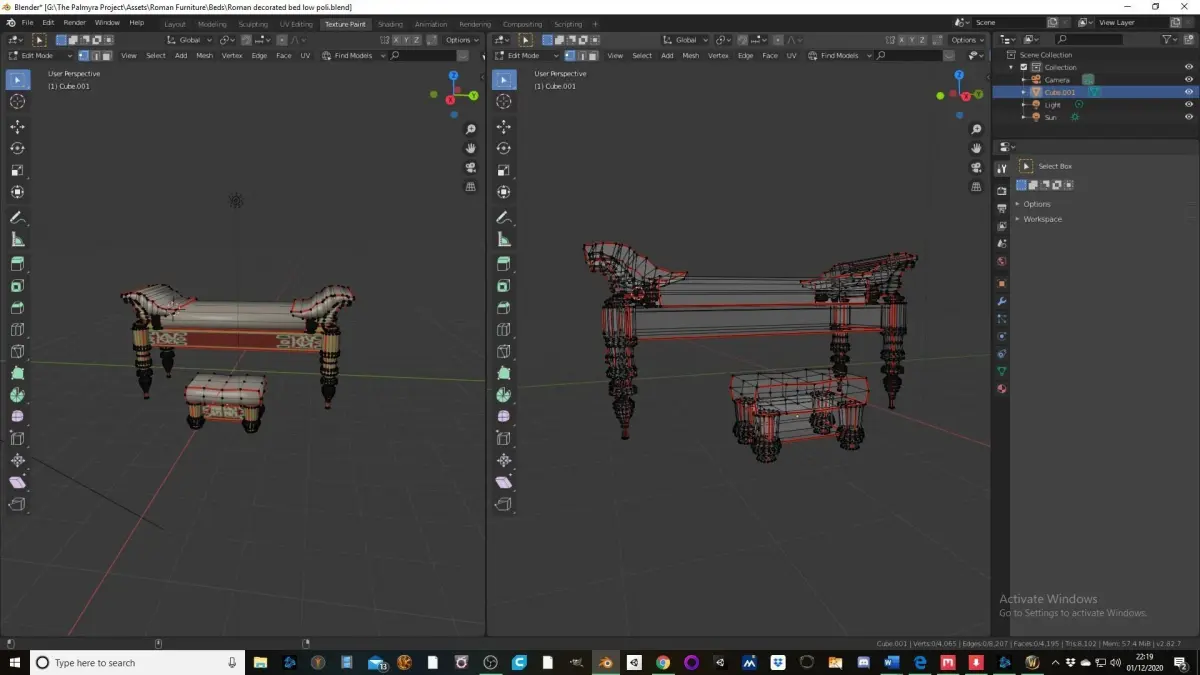The width and height of the screenshot is (1200, 675).
Task: Switch to the Sculpting workspace tab
Action: [253, 24]
